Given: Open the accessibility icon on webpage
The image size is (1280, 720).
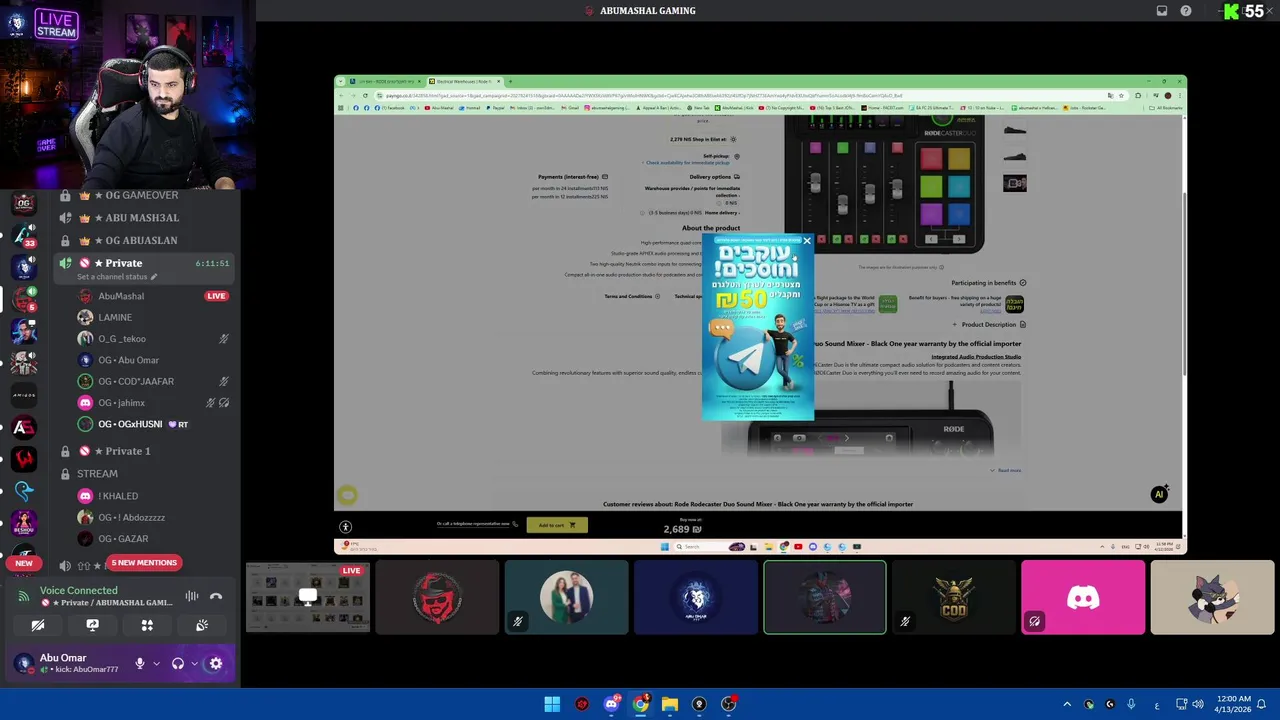Looking at the screenshot, I should pos(345,527).
